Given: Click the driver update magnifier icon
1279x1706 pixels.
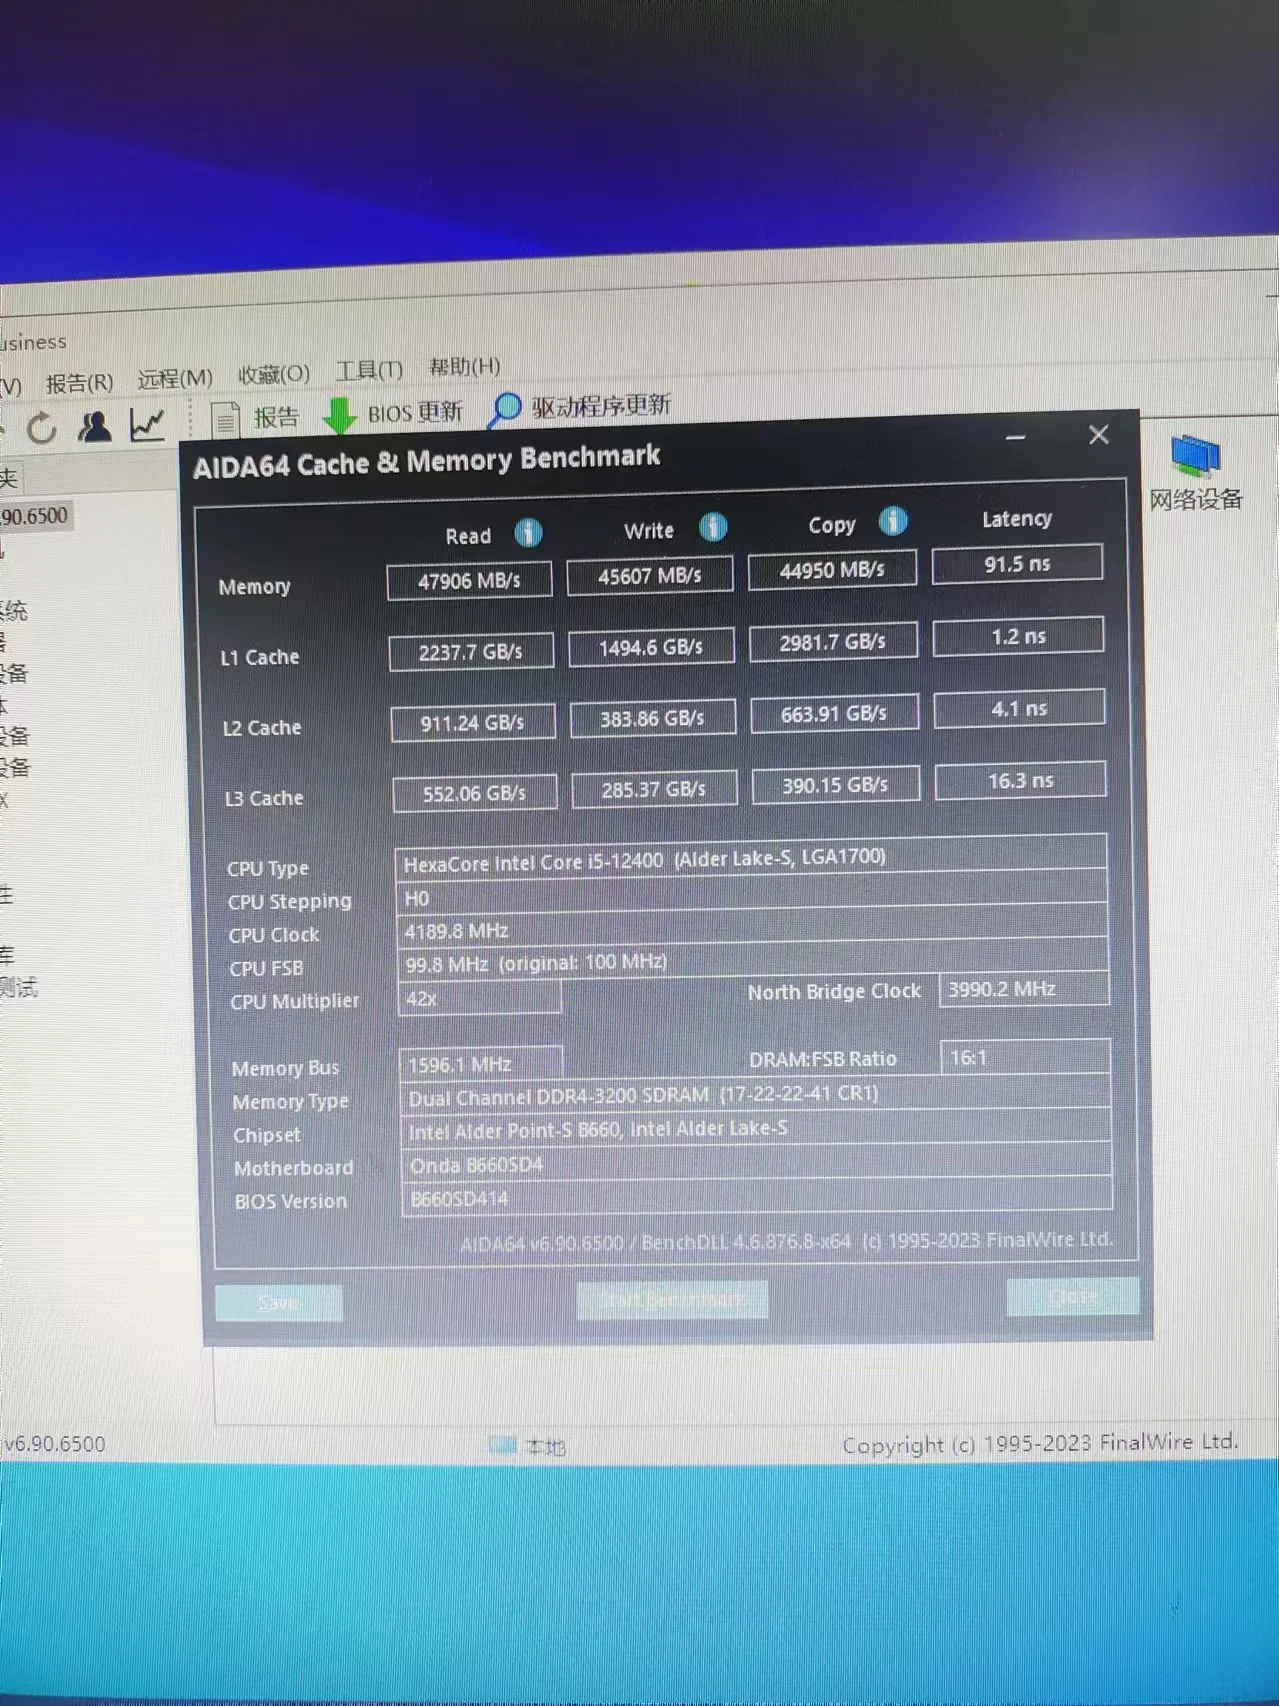Looking at the screenshot, I should coord(504,409).
